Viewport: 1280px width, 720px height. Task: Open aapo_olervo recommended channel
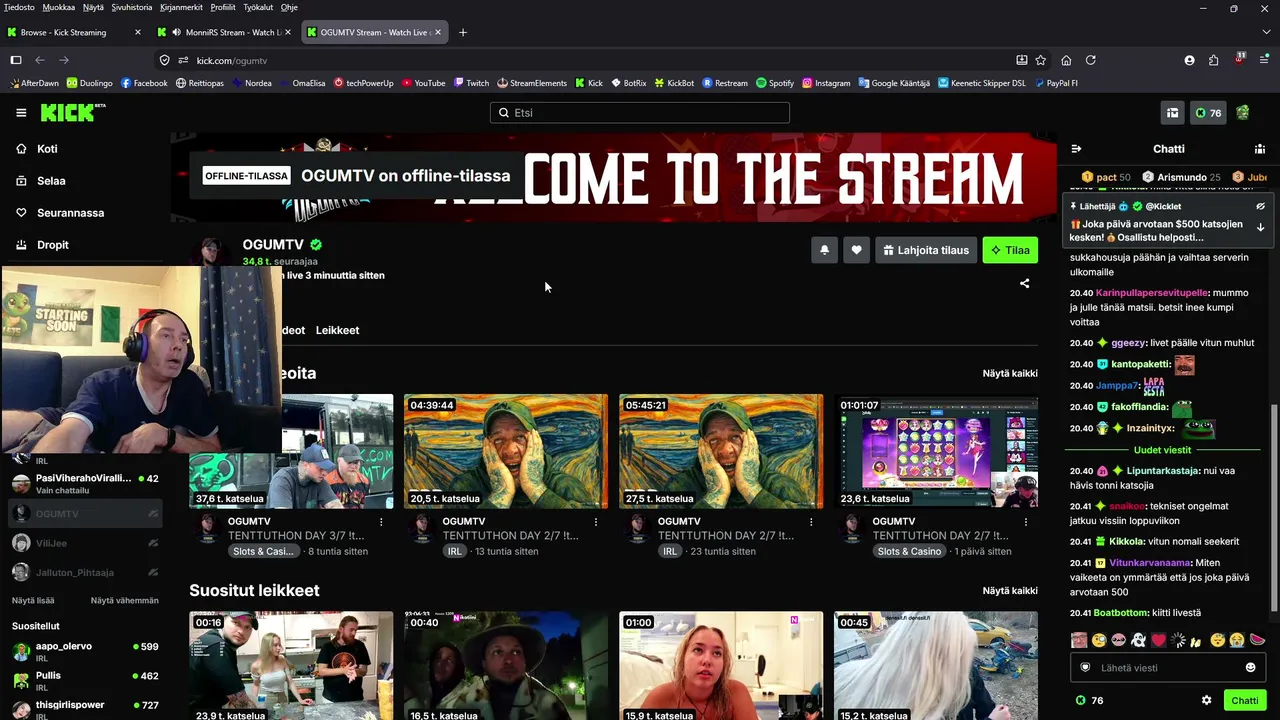85,651
